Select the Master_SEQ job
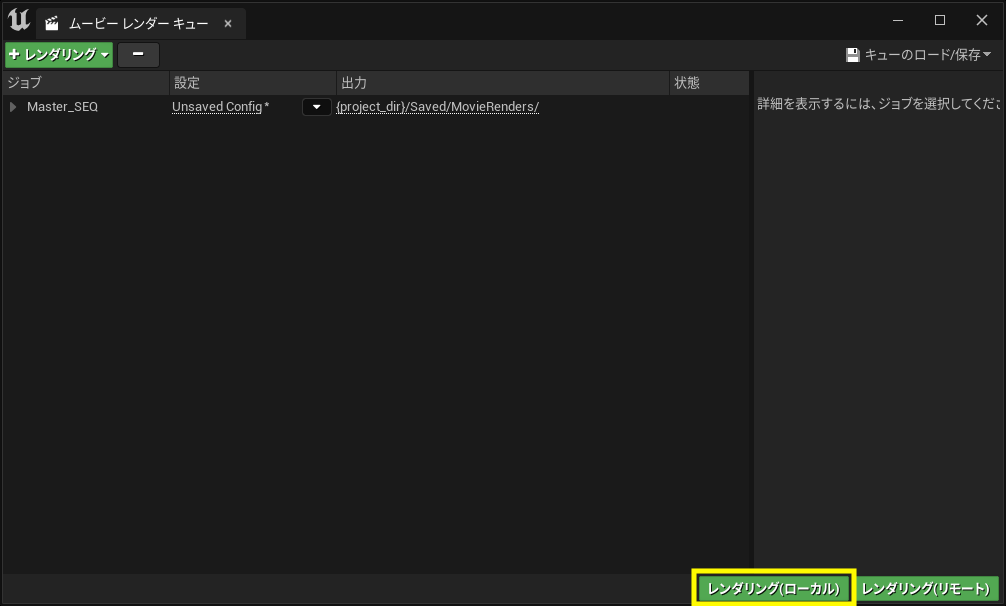Image resolution: width=1006 pixels, height=606 pixels. coord(62,106)
